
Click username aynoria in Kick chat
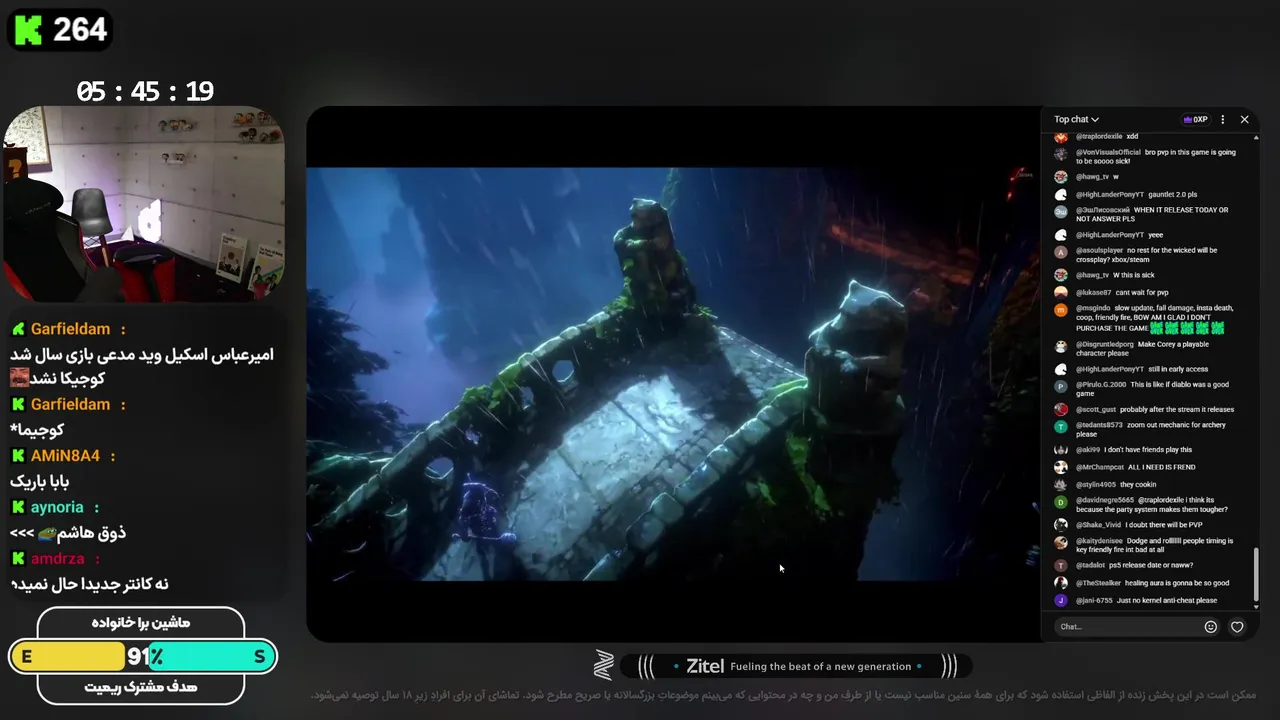coord(57,507)
